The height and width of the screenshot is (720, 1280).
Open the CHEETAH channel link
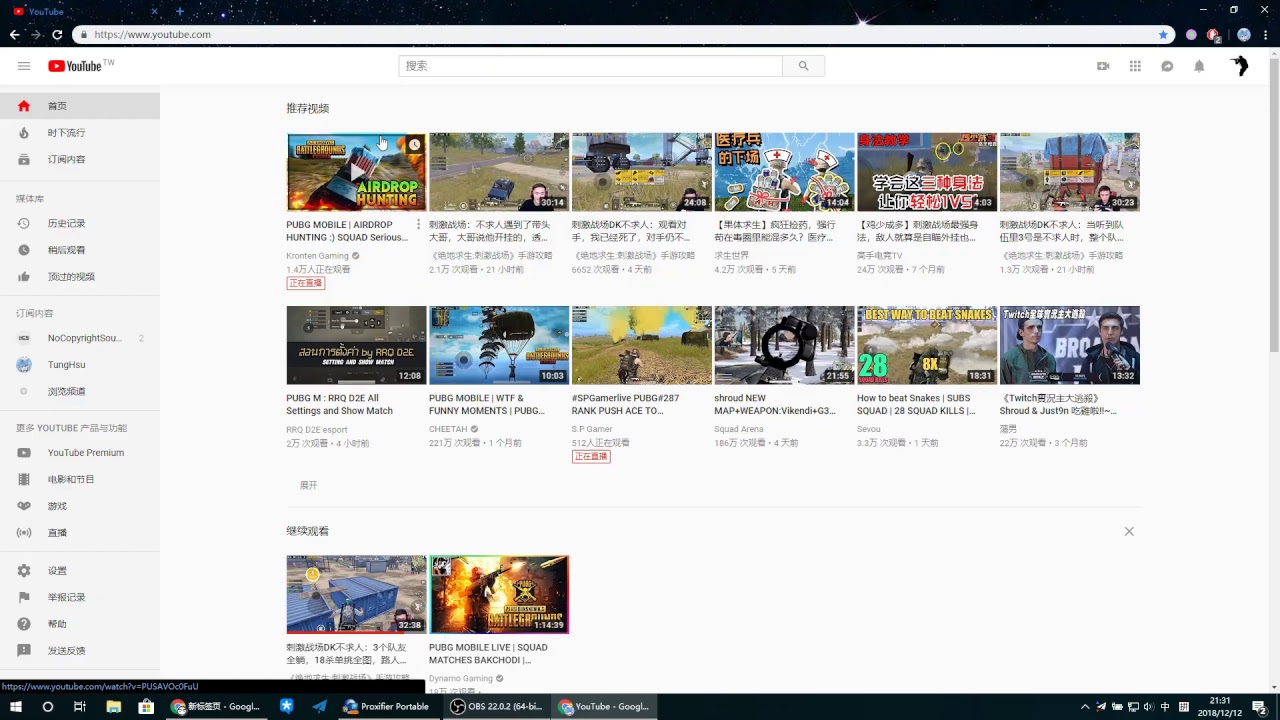[x=448, y=429]
